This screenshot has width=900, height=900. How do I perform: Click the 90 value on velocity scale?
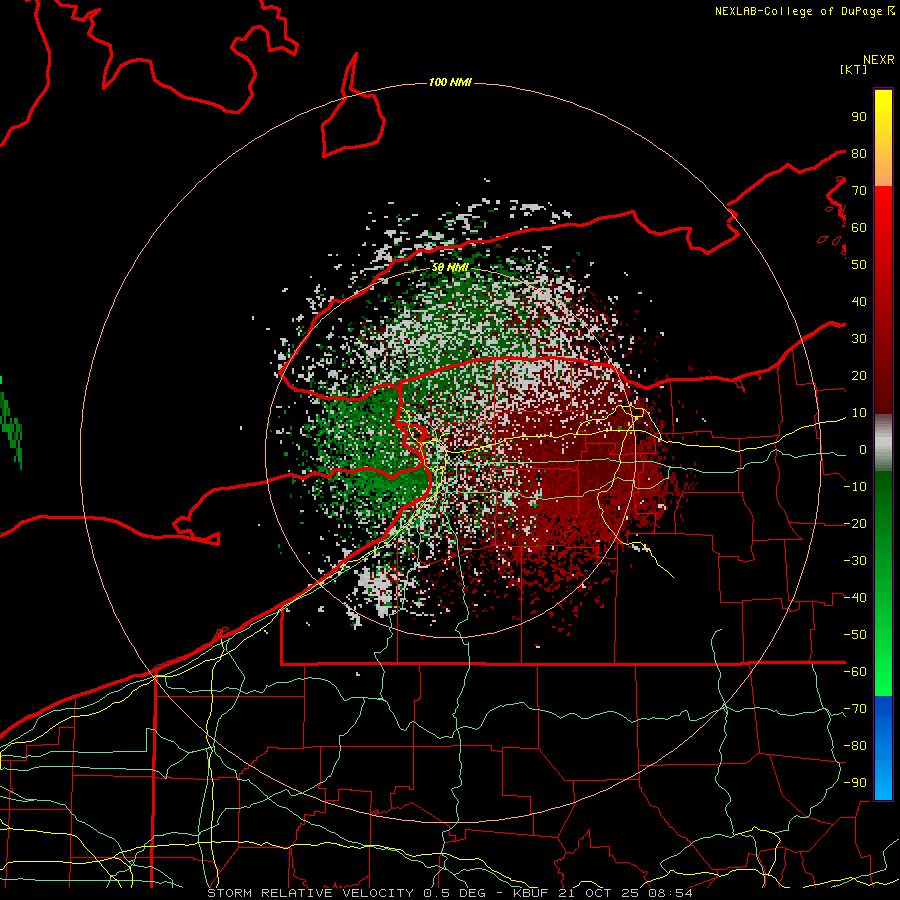click(x=859, y=117)
